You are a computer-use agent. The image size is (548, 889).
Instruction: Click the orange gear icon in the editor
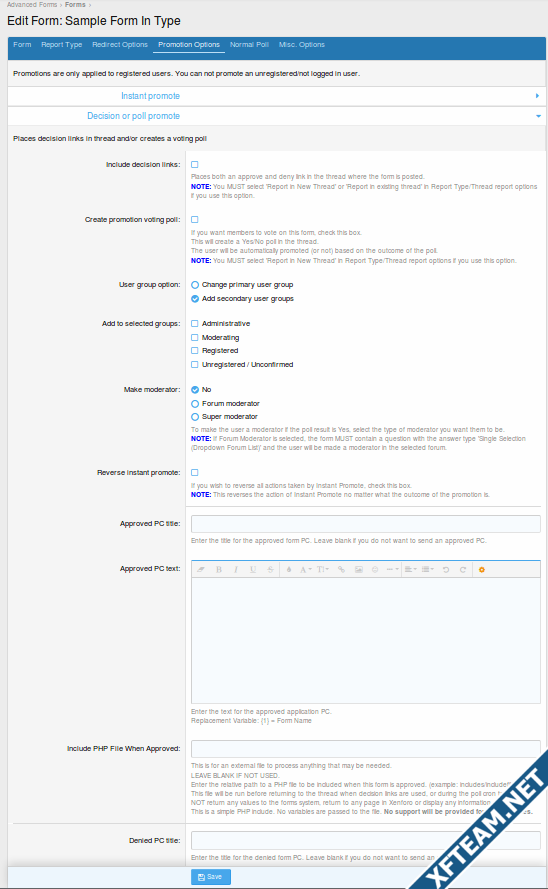(482, 569)
